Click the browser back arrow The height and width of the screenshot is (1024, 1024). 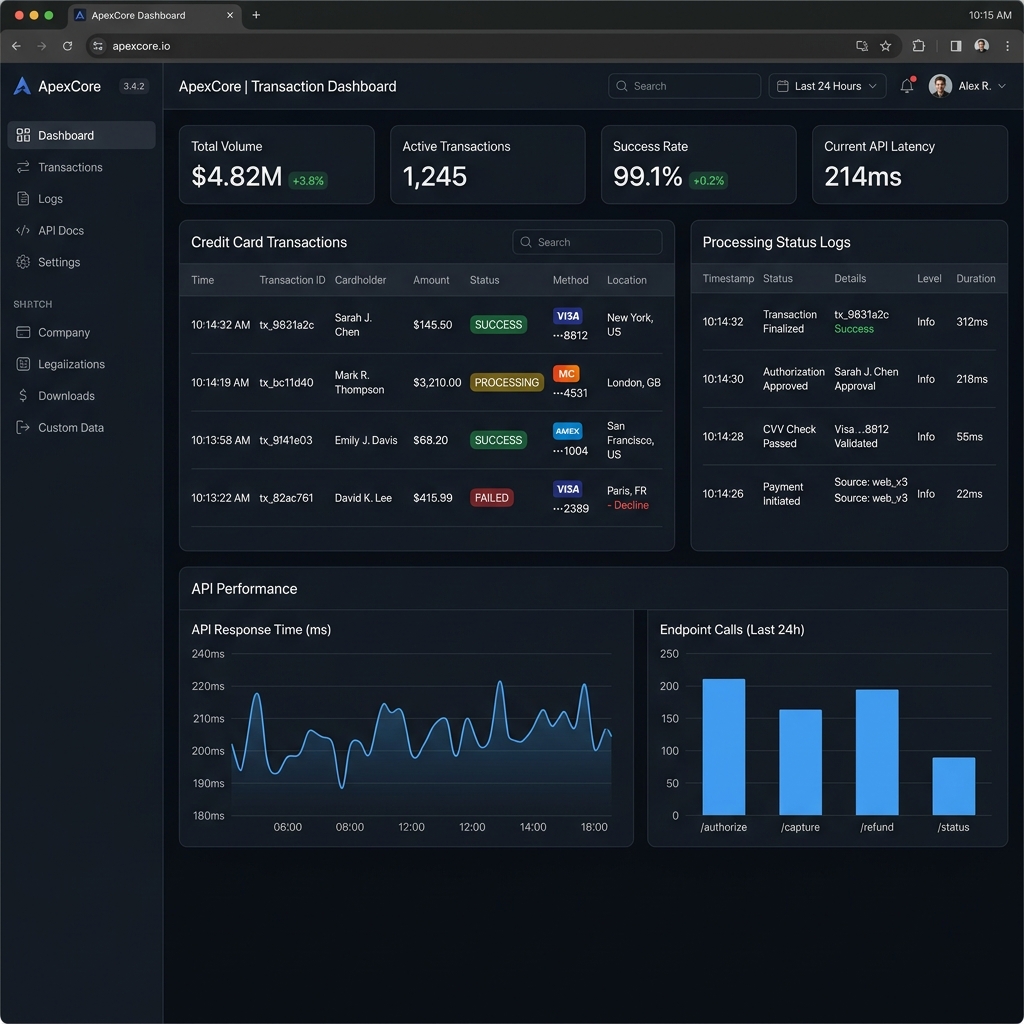[x=16, y=46]
